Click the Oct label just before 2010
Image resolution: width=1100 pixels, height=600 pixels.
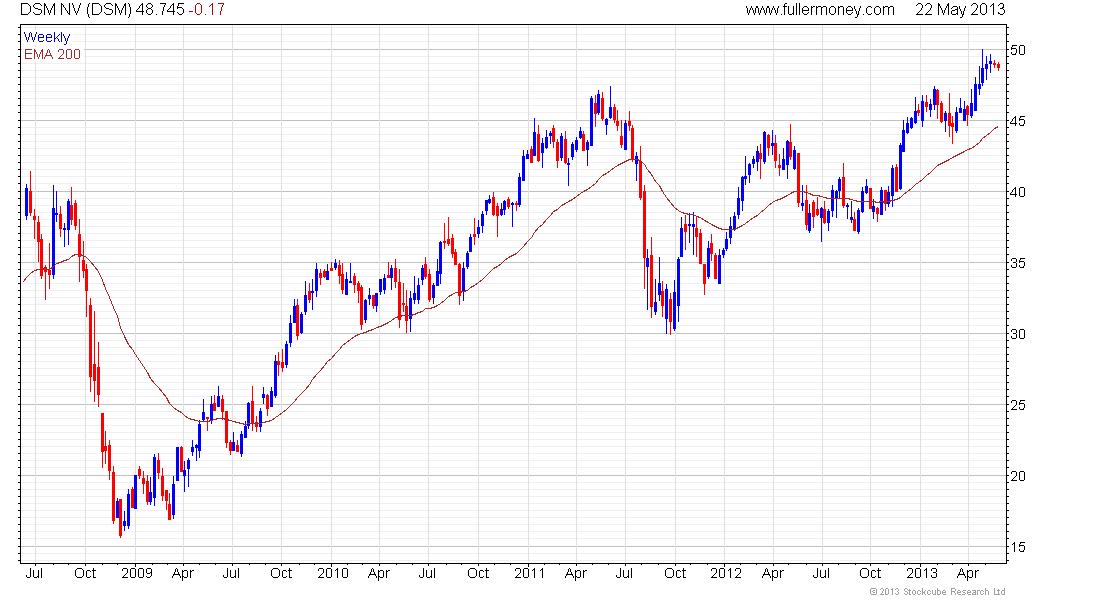tap(281, 573)
